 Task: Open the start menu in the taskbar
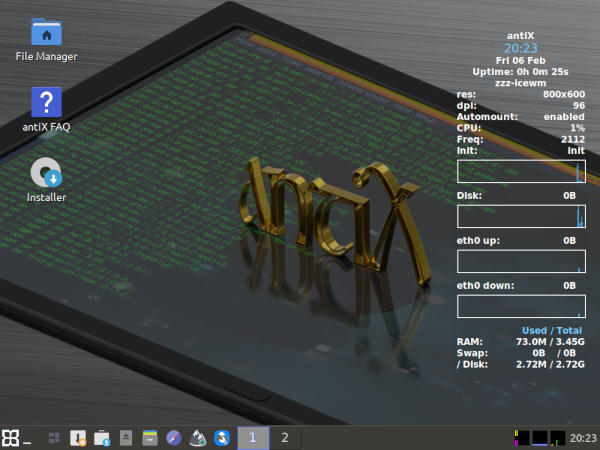[10, 437]
